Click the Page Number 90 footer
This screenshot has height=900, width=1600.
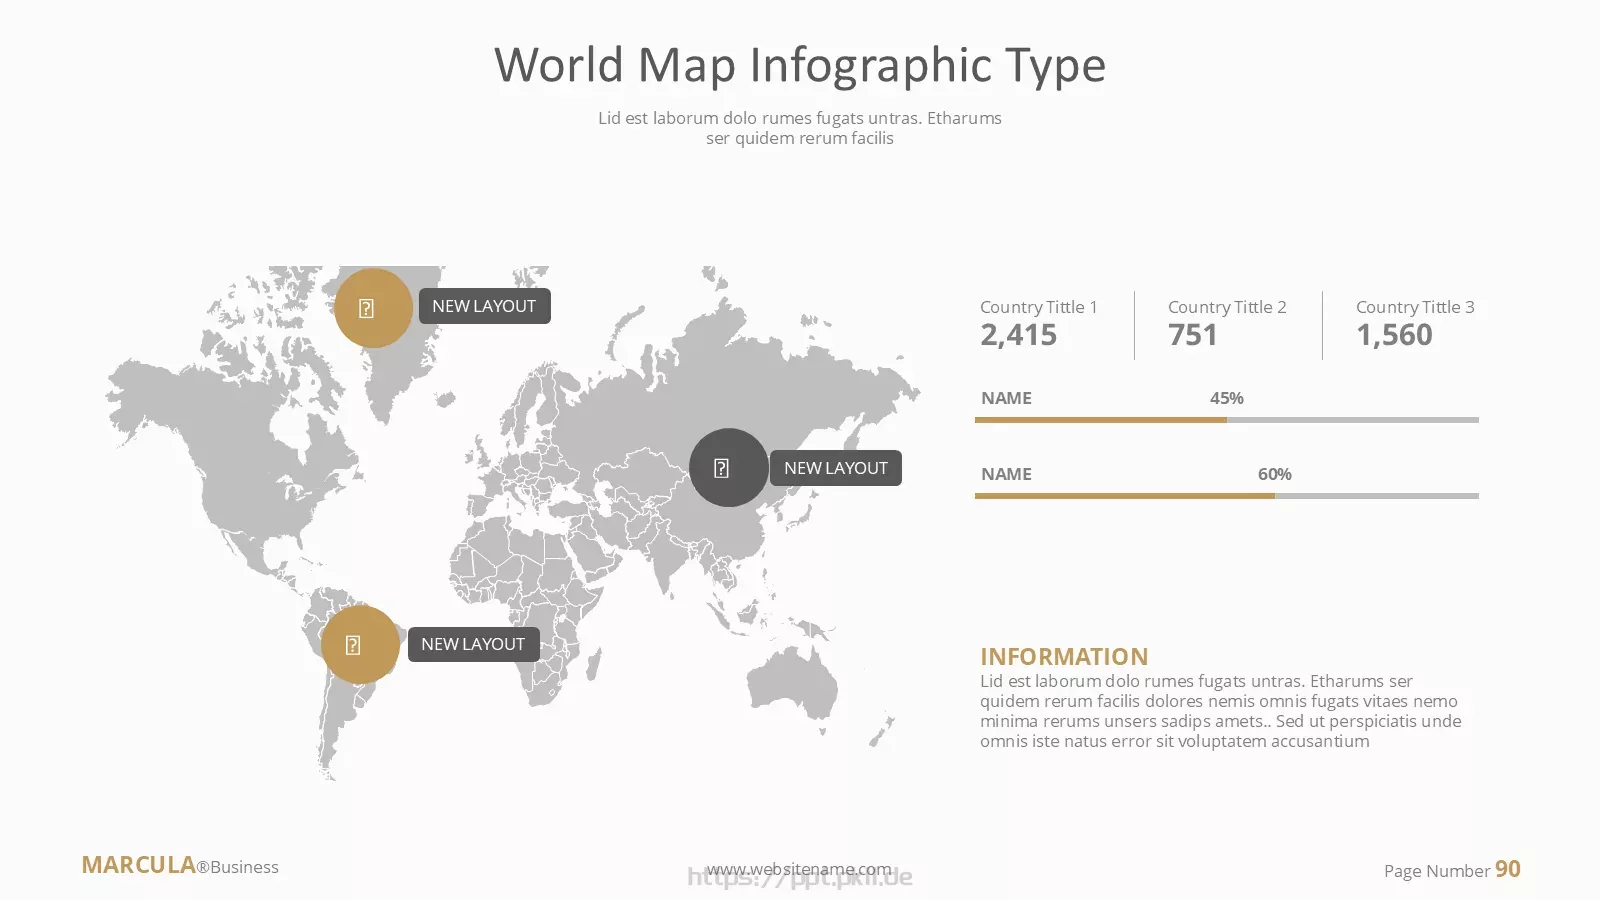point(1452,870)
